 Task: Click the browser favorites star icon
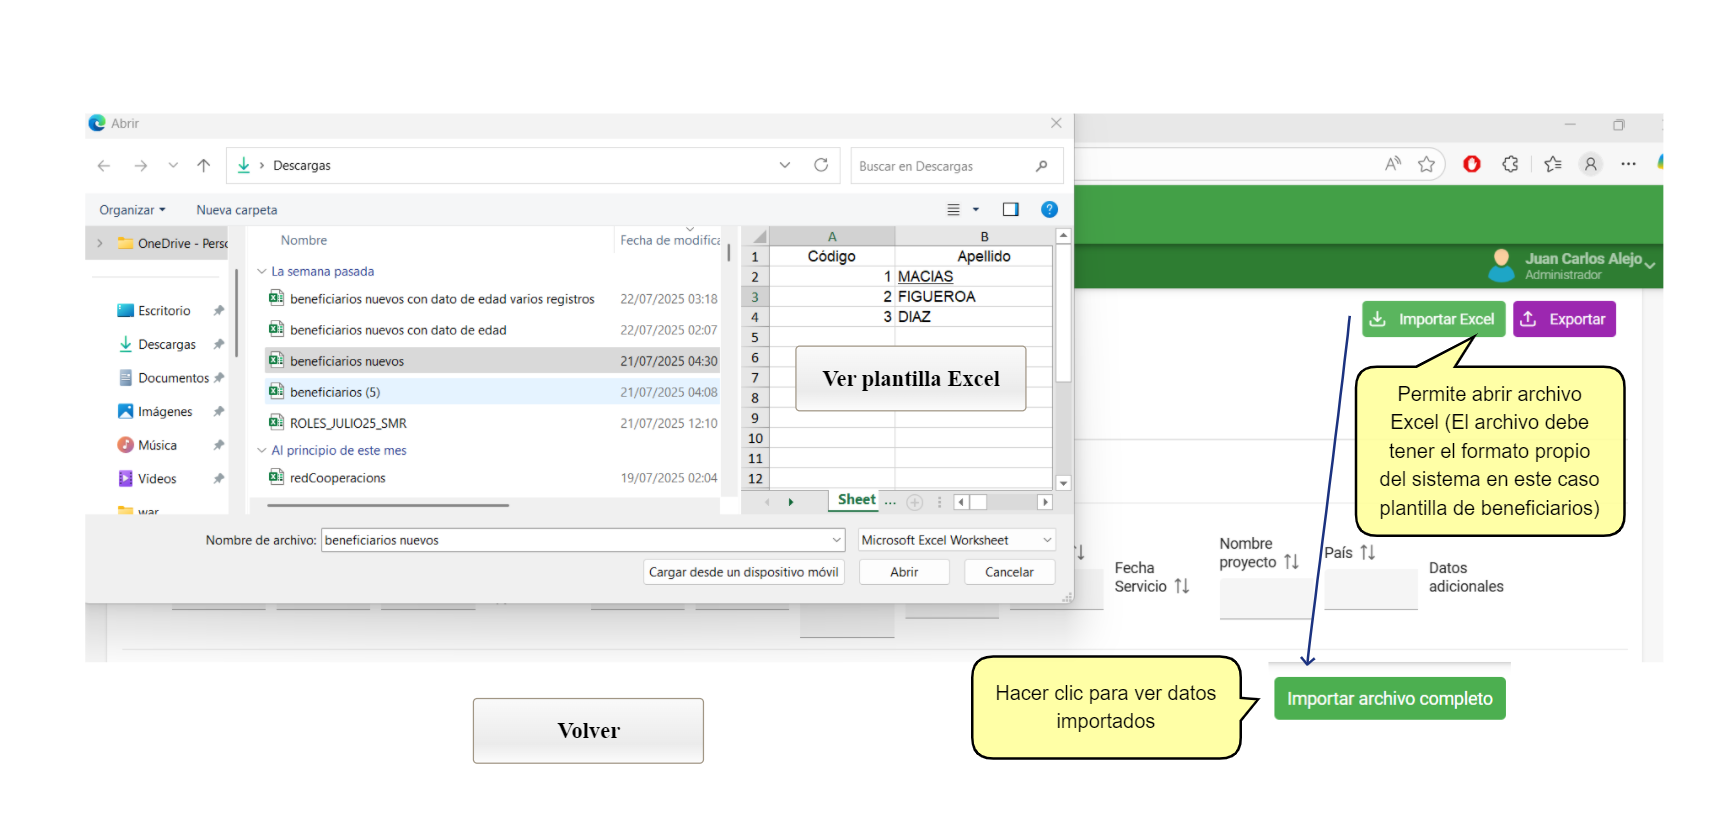[1426, 164]
